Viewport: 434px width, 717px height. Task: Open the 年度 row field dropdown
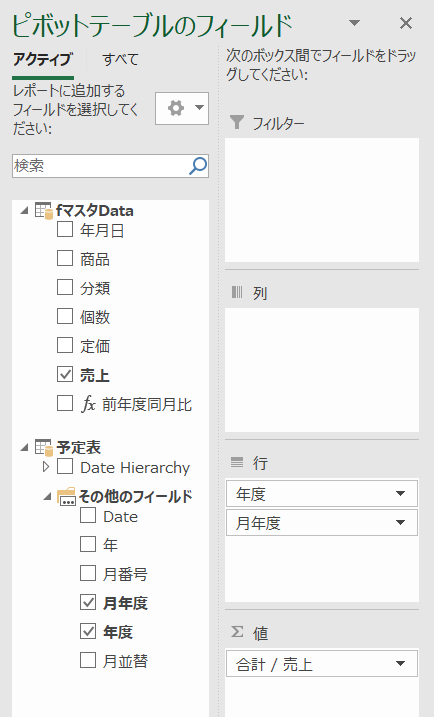tap(400, 493)
